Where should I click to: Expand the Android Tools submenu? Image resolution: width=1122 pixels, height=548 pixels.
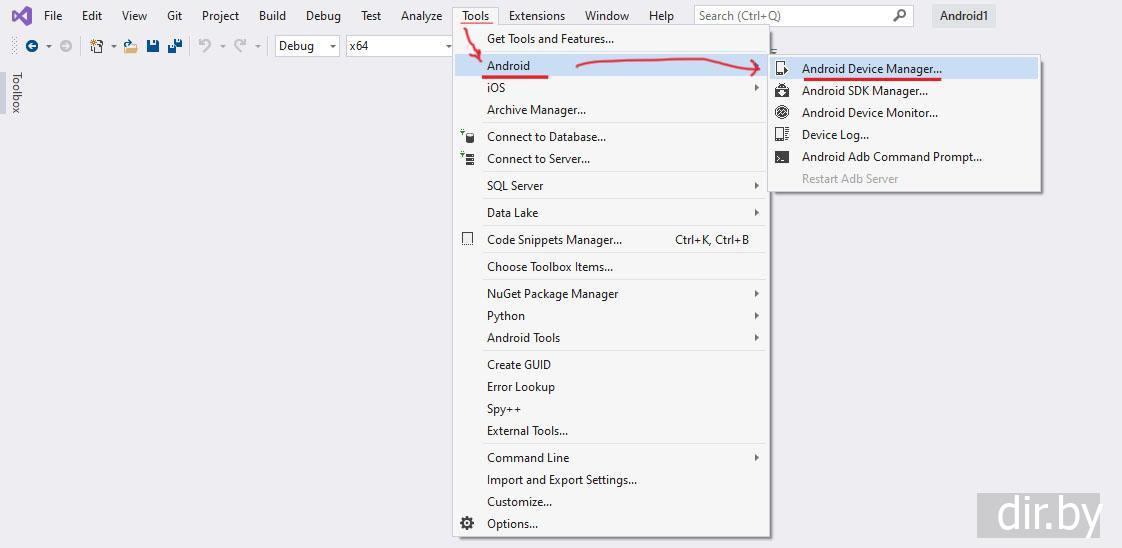click(611, 338)
